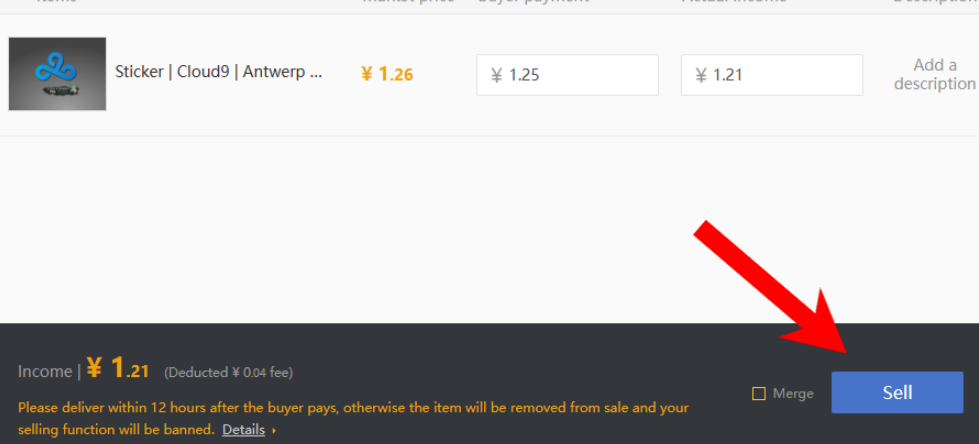Click the ¥ 1.26 market price
The width and height of the screenshot is (979, 444).
pos(387,75)
